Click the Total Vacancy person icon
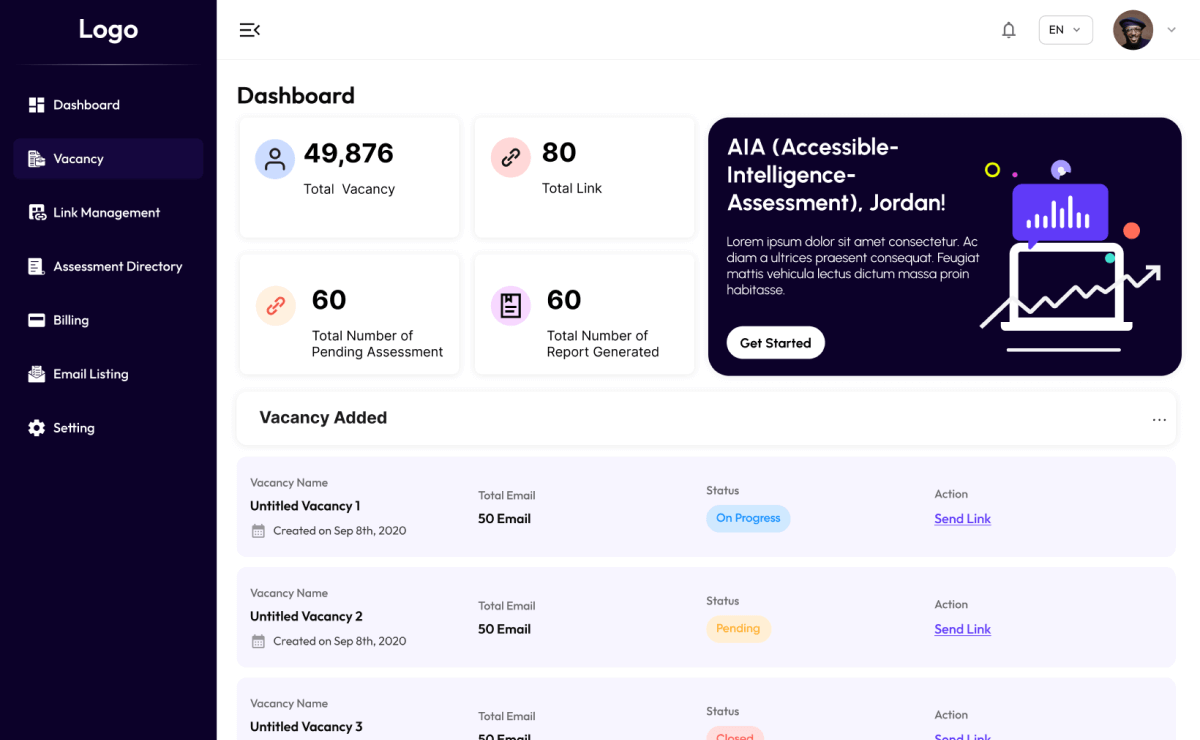Image resolution: width=1200 pixels, height=740 pixels. [275, 159]
